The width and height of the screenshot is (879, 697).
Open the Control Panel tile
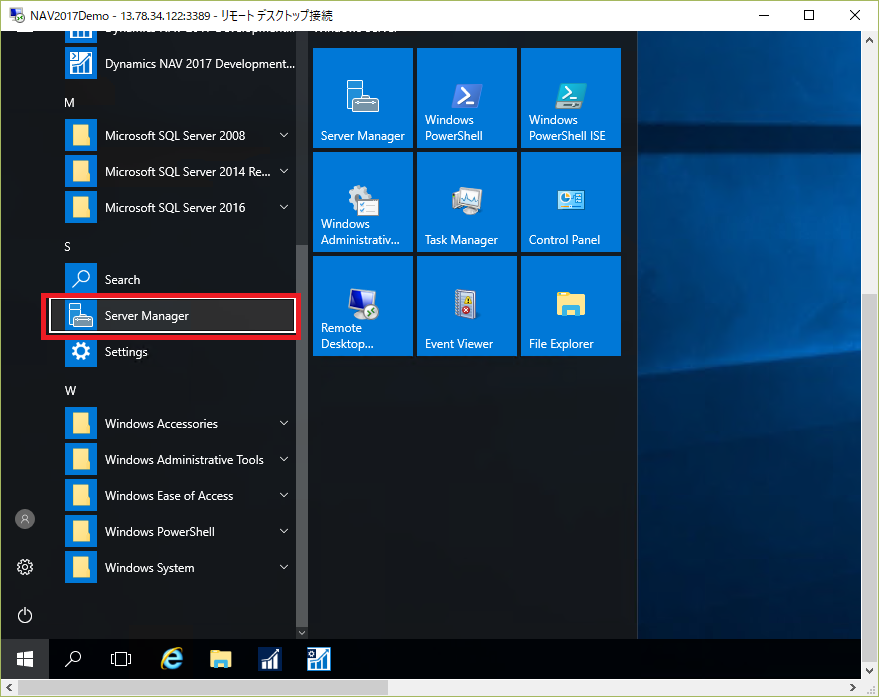click(571, 202)
